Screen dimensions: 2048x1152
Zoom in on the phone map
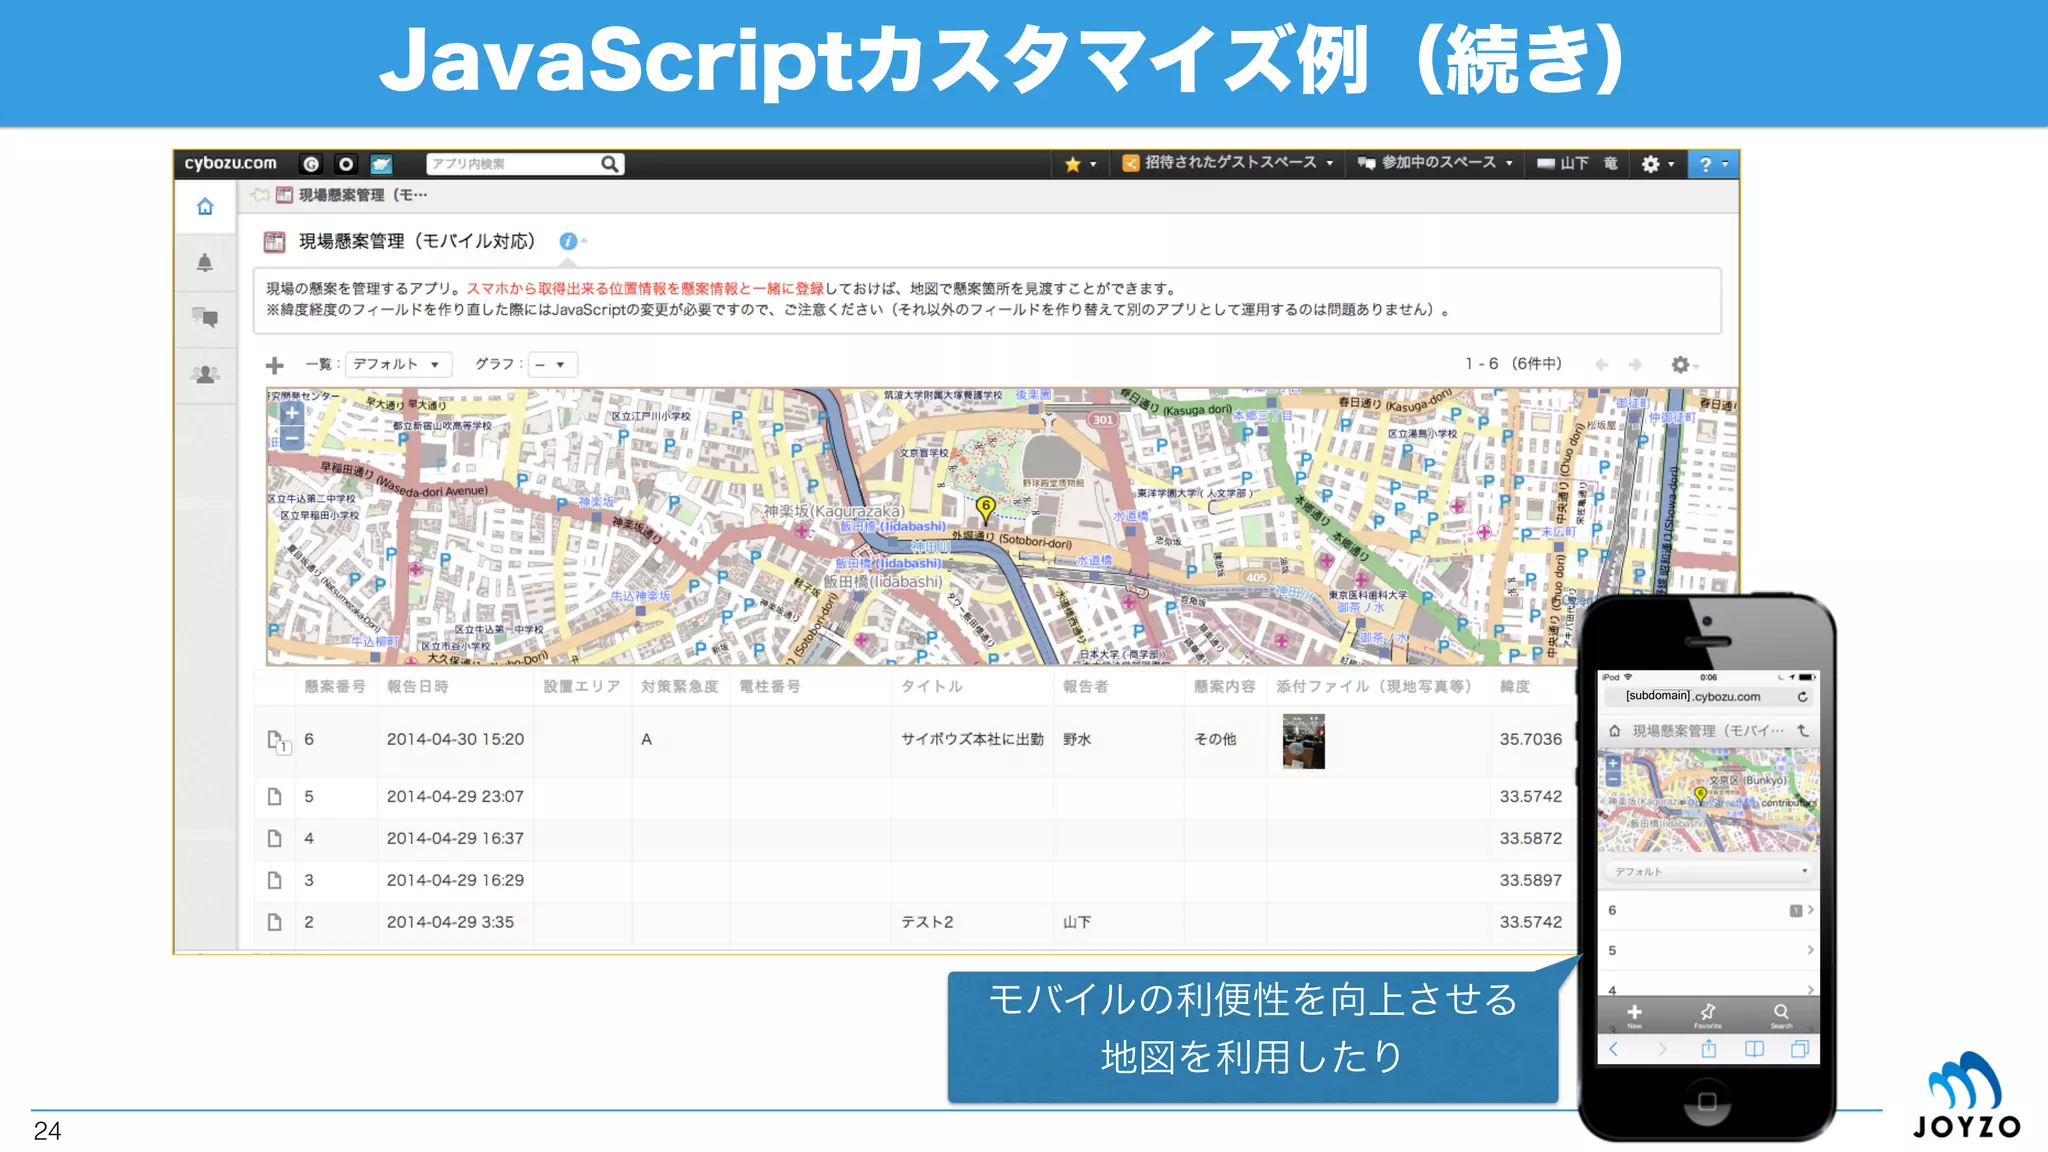1613,763
